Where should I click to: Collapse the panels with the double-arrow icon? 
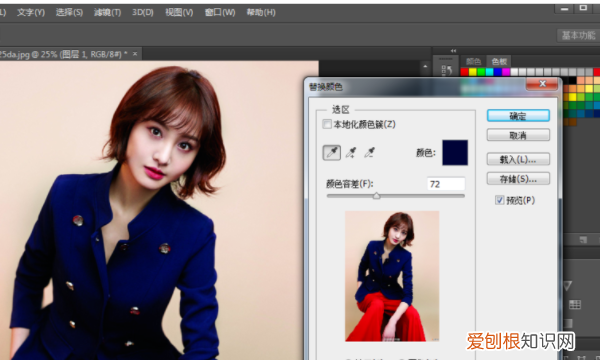pos(453,51)
